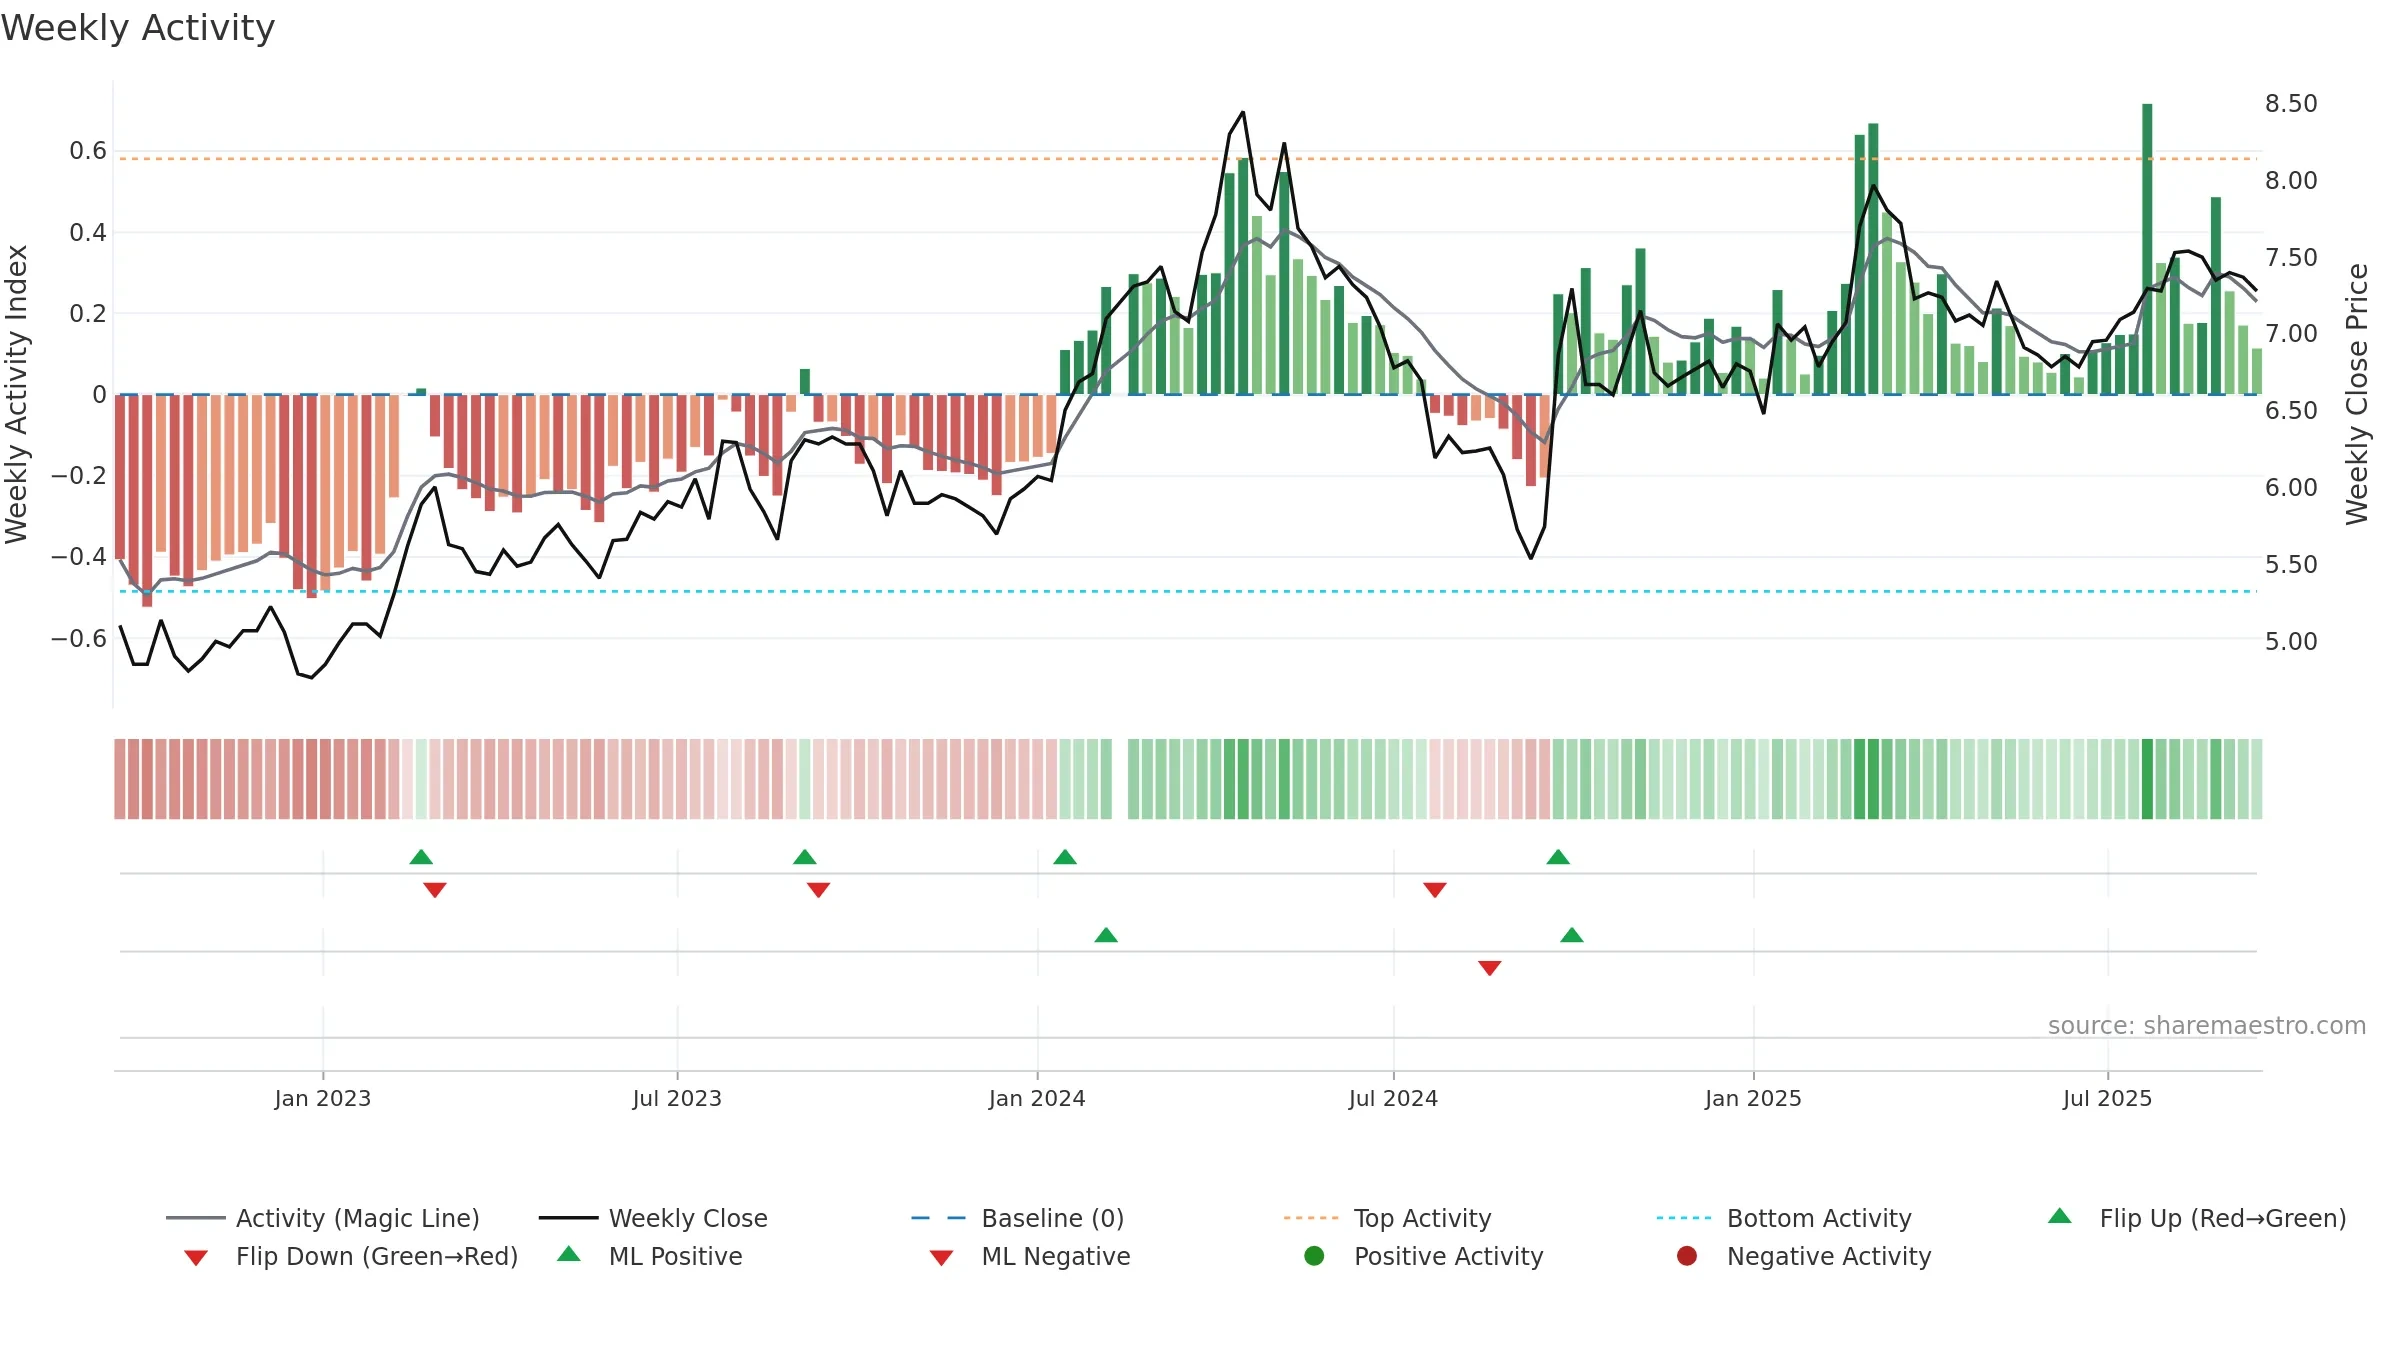Click the Jan 2024 x-axis label
This screenshot has width=2400, height=1350.
(x=1037, y=1099)
